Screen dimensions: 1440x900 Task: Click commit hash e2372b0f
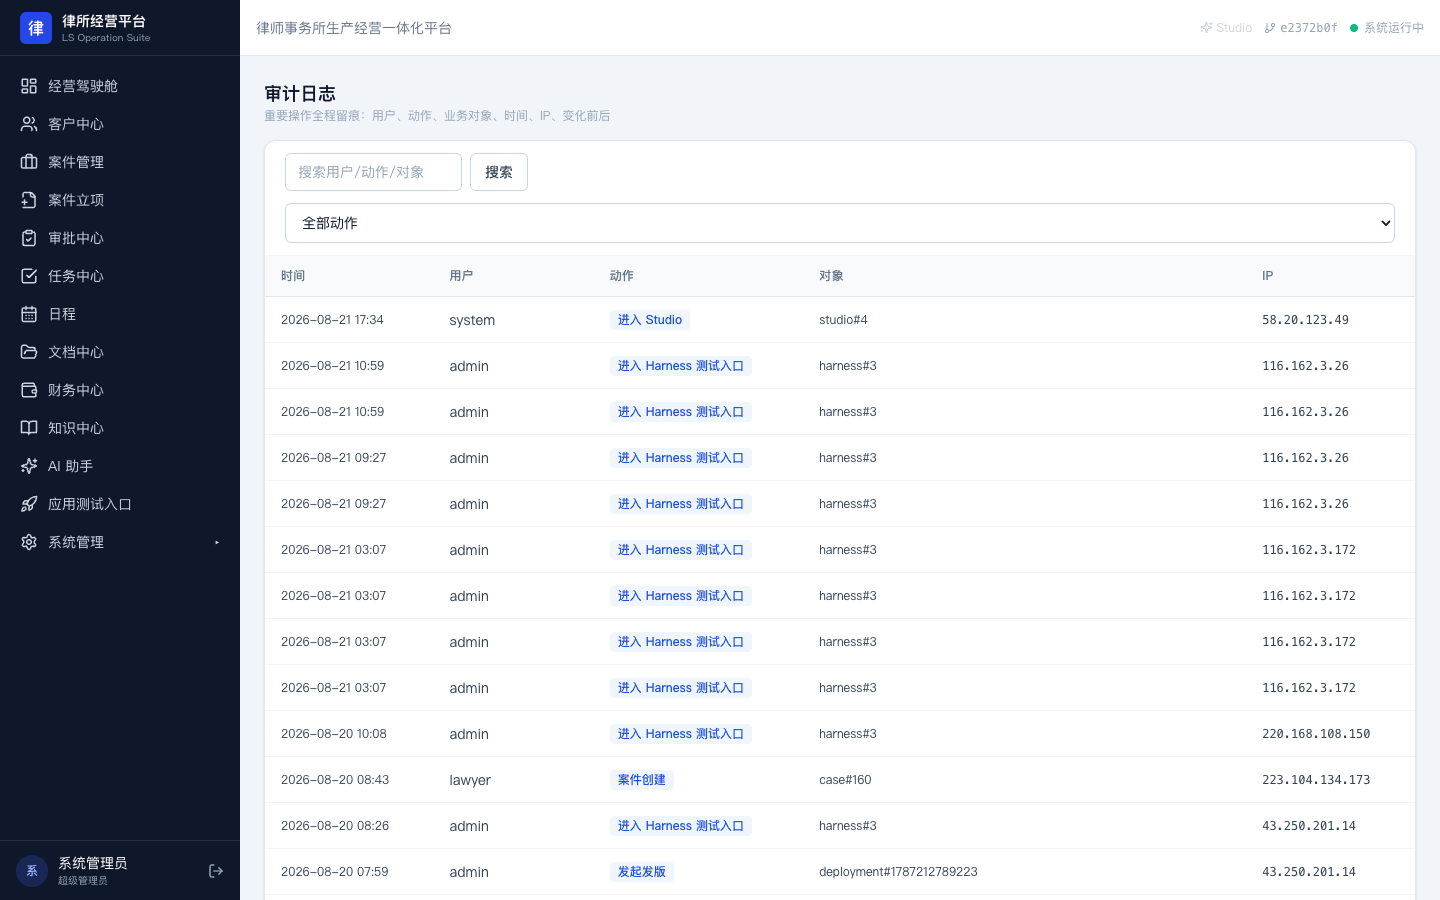pos(1301,28)
